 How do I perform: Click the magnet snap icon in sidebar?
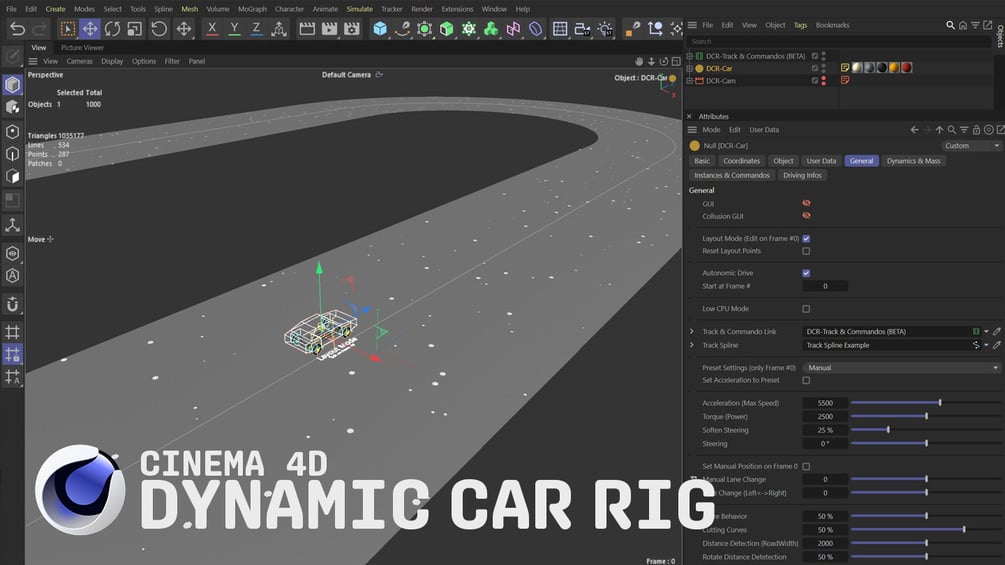tap(12, 304)
